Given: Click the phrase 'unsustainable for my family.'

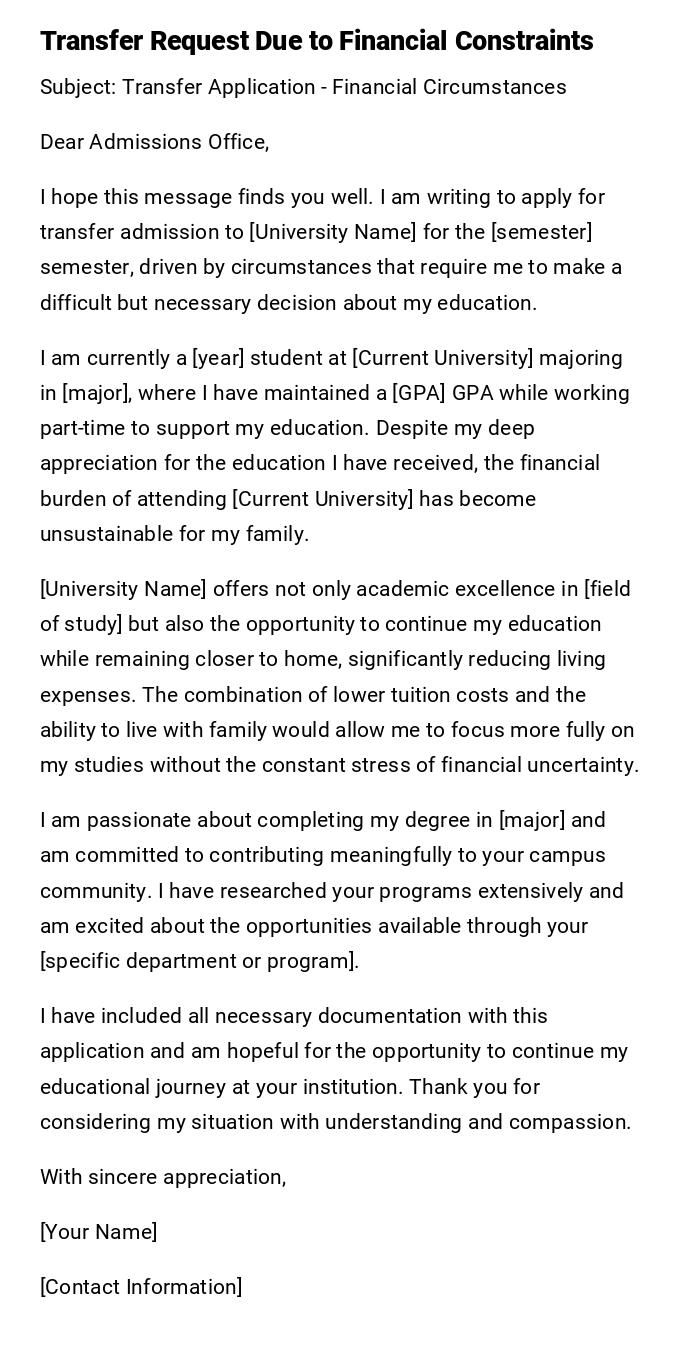Looking at the screenshot, I should pyautogui.click(x=175, y=534).
